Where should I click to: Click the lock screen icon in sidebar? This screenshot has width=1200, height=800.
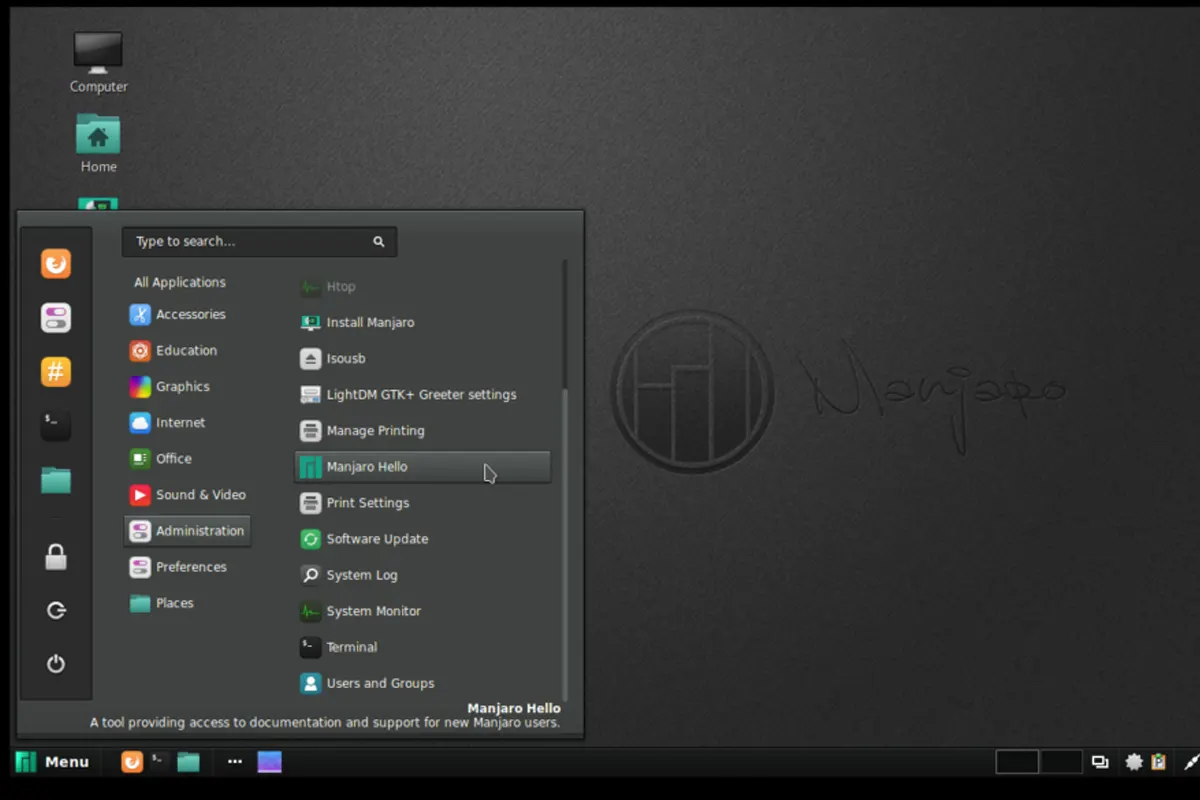coord(56,558)
